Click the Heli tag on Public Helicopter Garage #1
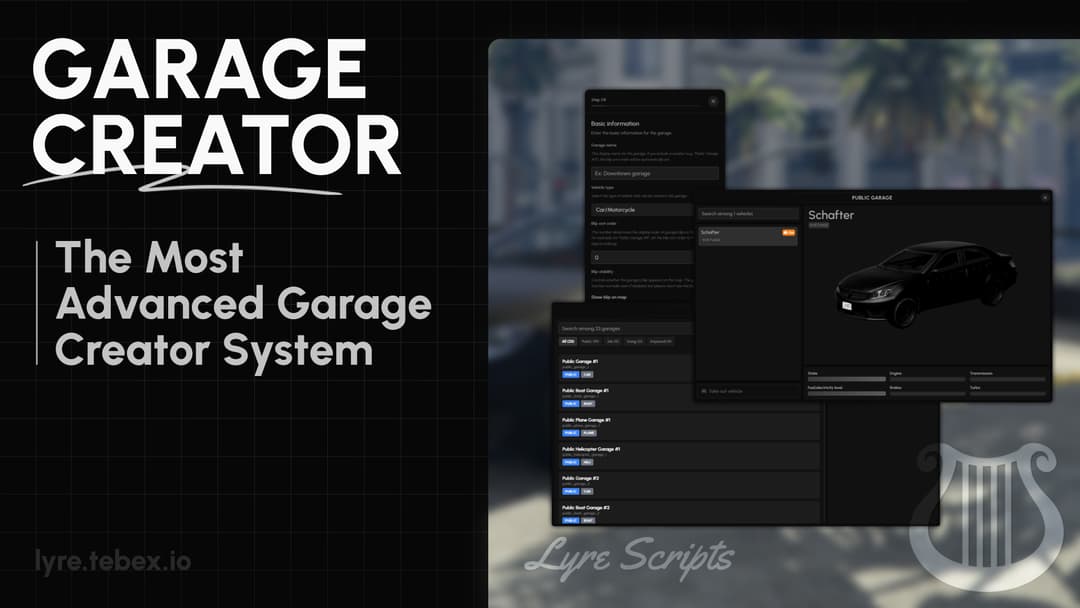 (588, 462)
